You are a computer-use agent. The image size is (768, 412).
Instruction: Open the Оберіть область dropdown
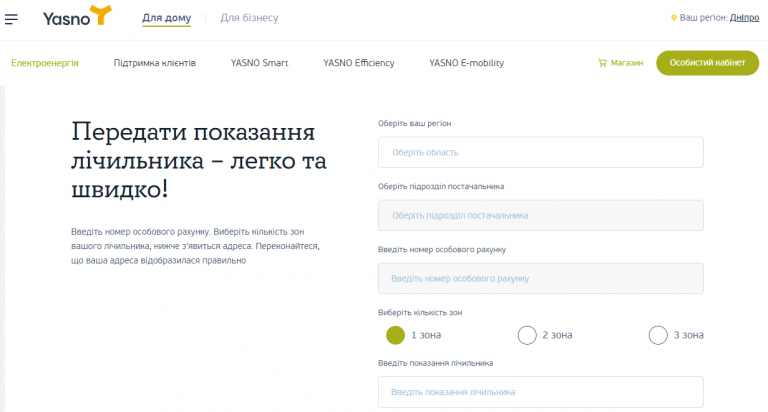(x=541, y=152)
